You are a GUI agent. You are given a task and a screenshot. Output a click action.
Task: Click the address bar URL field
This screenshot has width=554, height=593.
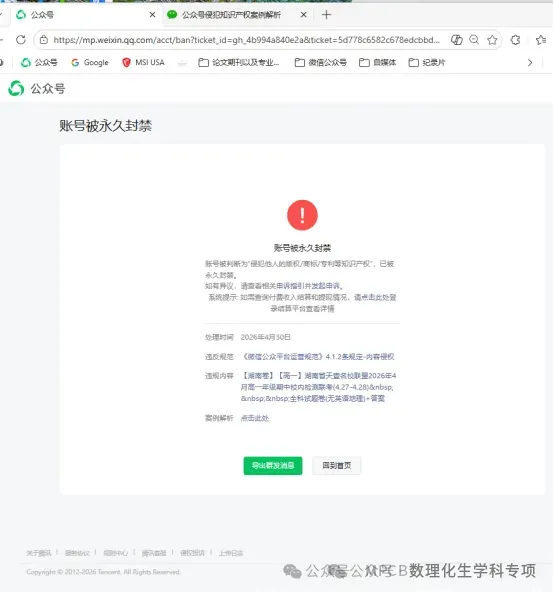click(246, 40)
